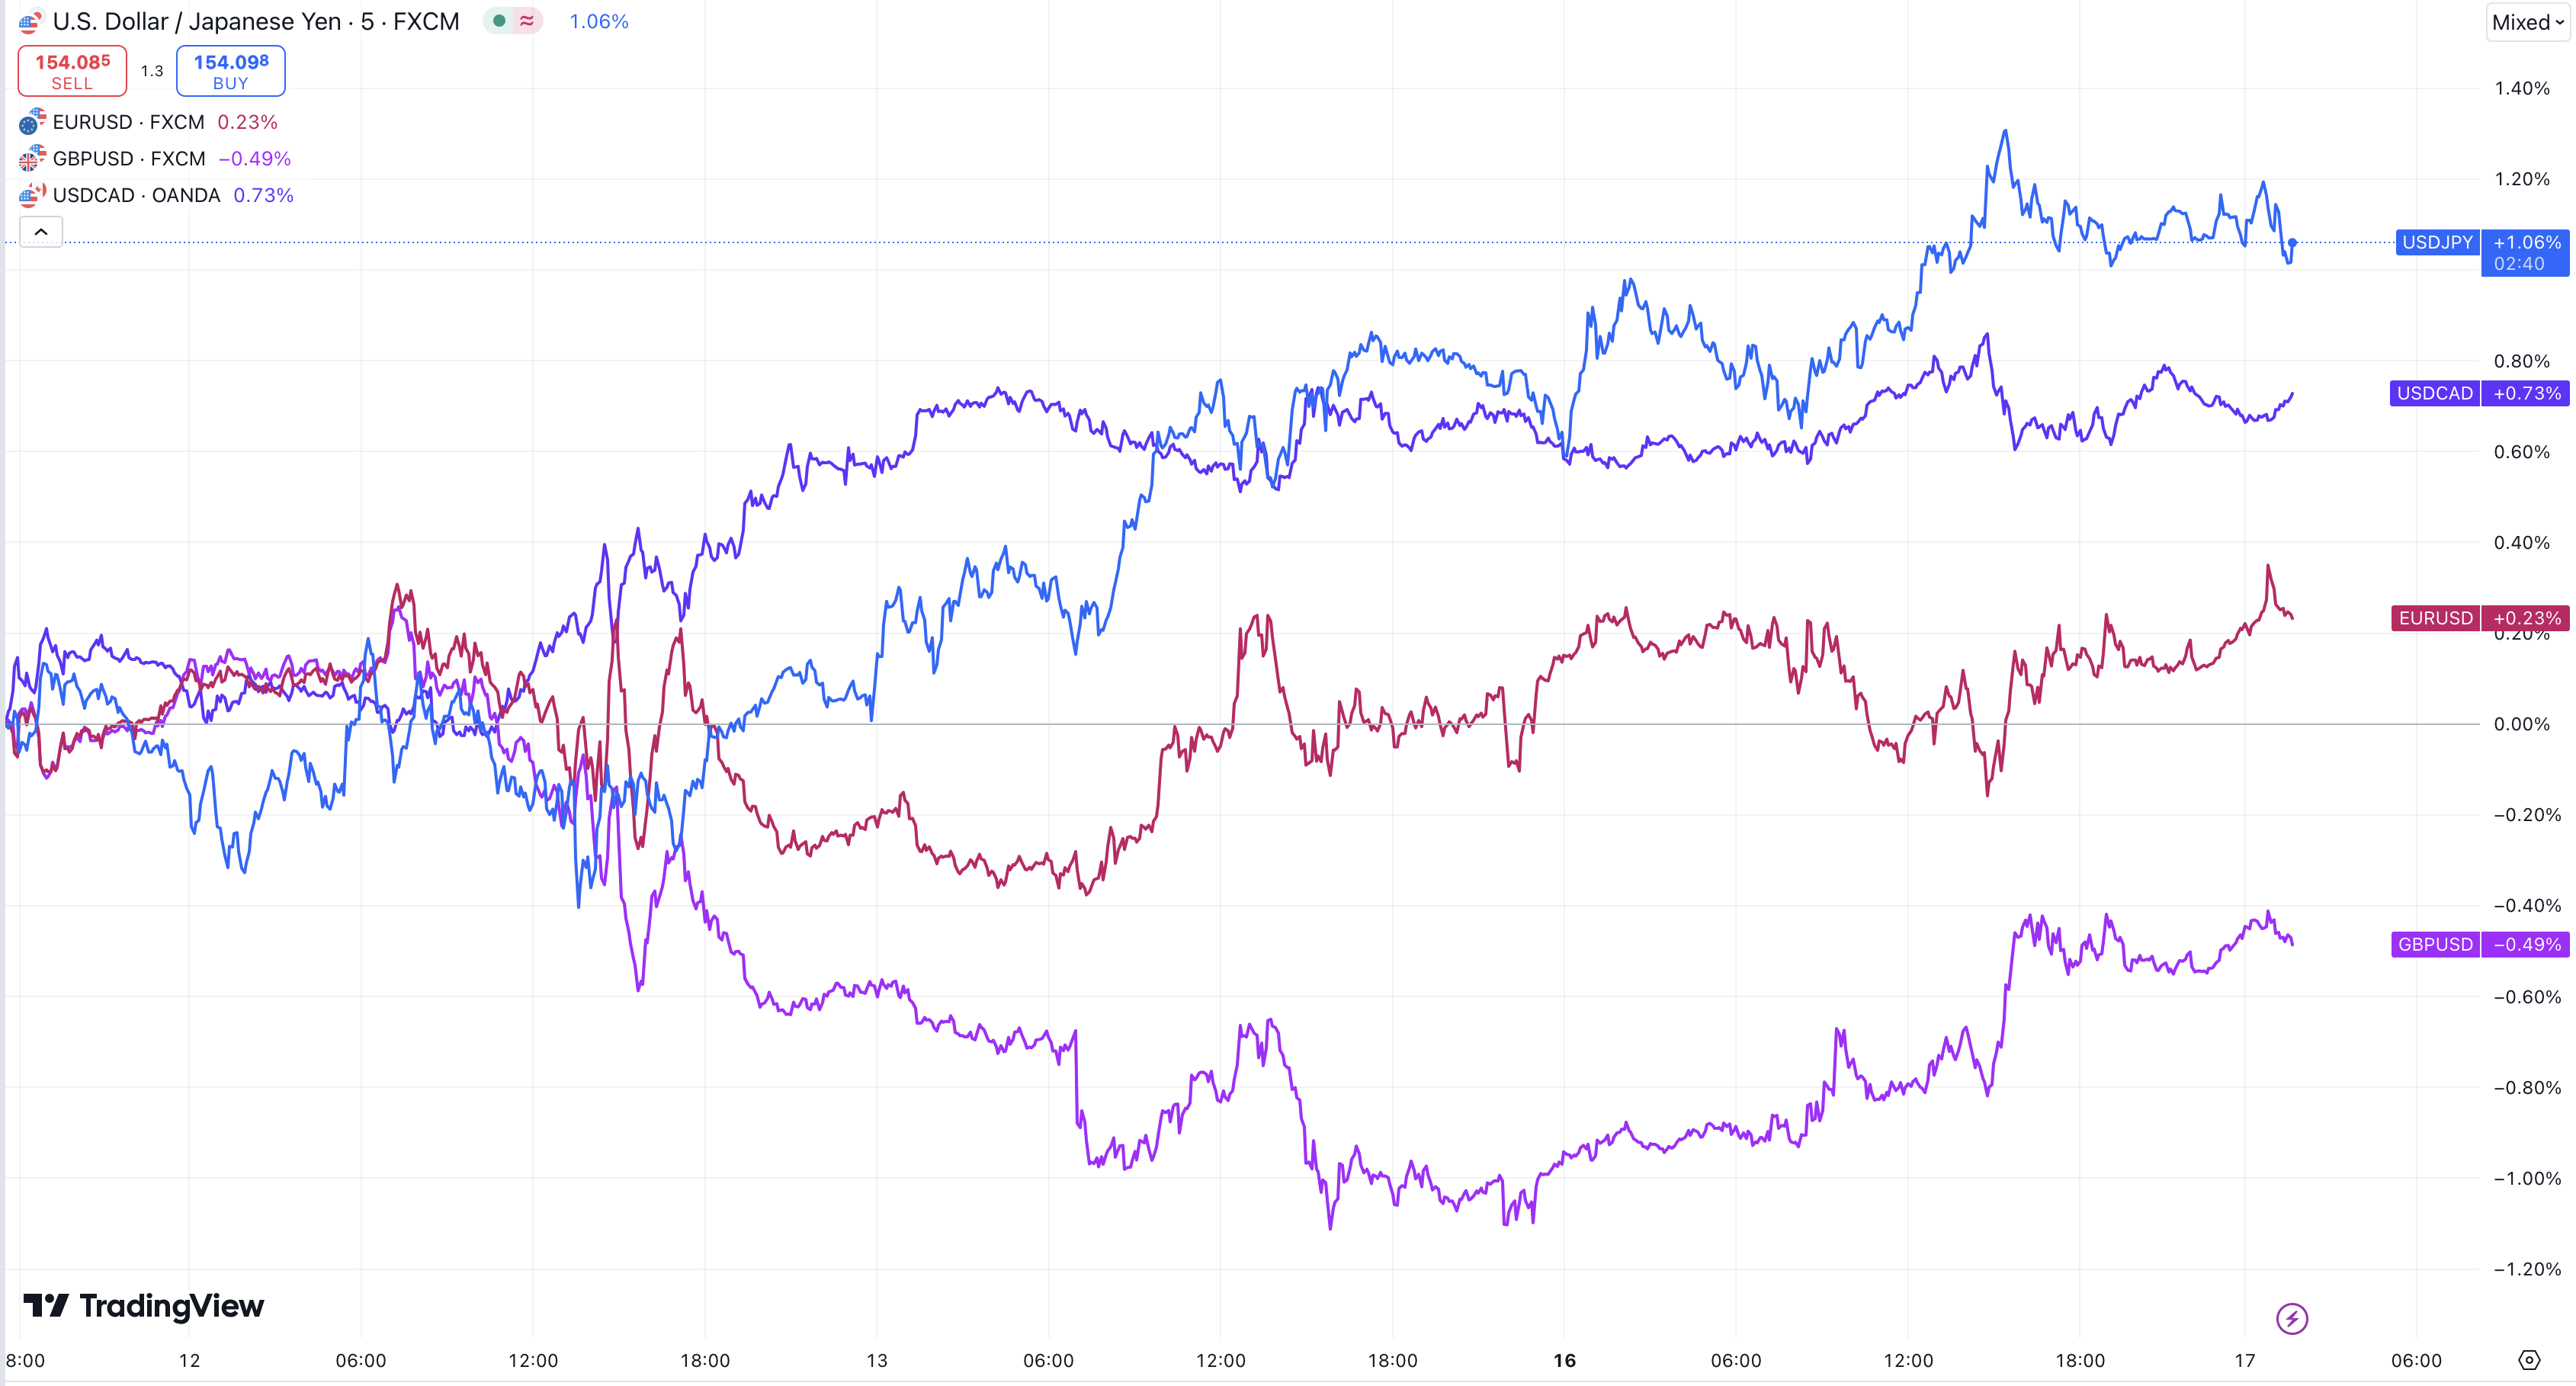This screenshot has width=2576, height=1386.
Task: Click the SELL 154.085 button
Action: (72, 71)
